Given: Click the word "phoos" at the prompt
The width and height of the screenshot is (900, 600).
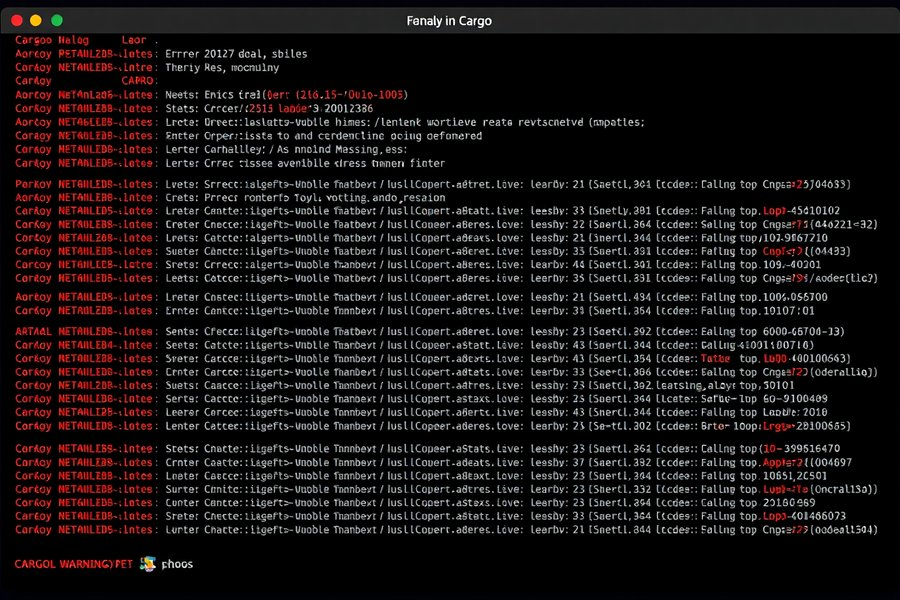Looking at the screenshot, I should tap(177, 564).
